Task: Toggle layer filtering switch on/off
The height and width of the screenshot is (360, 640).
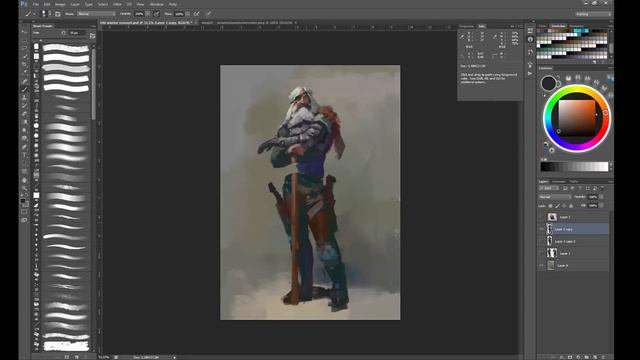Action: (x=603, y=188)
